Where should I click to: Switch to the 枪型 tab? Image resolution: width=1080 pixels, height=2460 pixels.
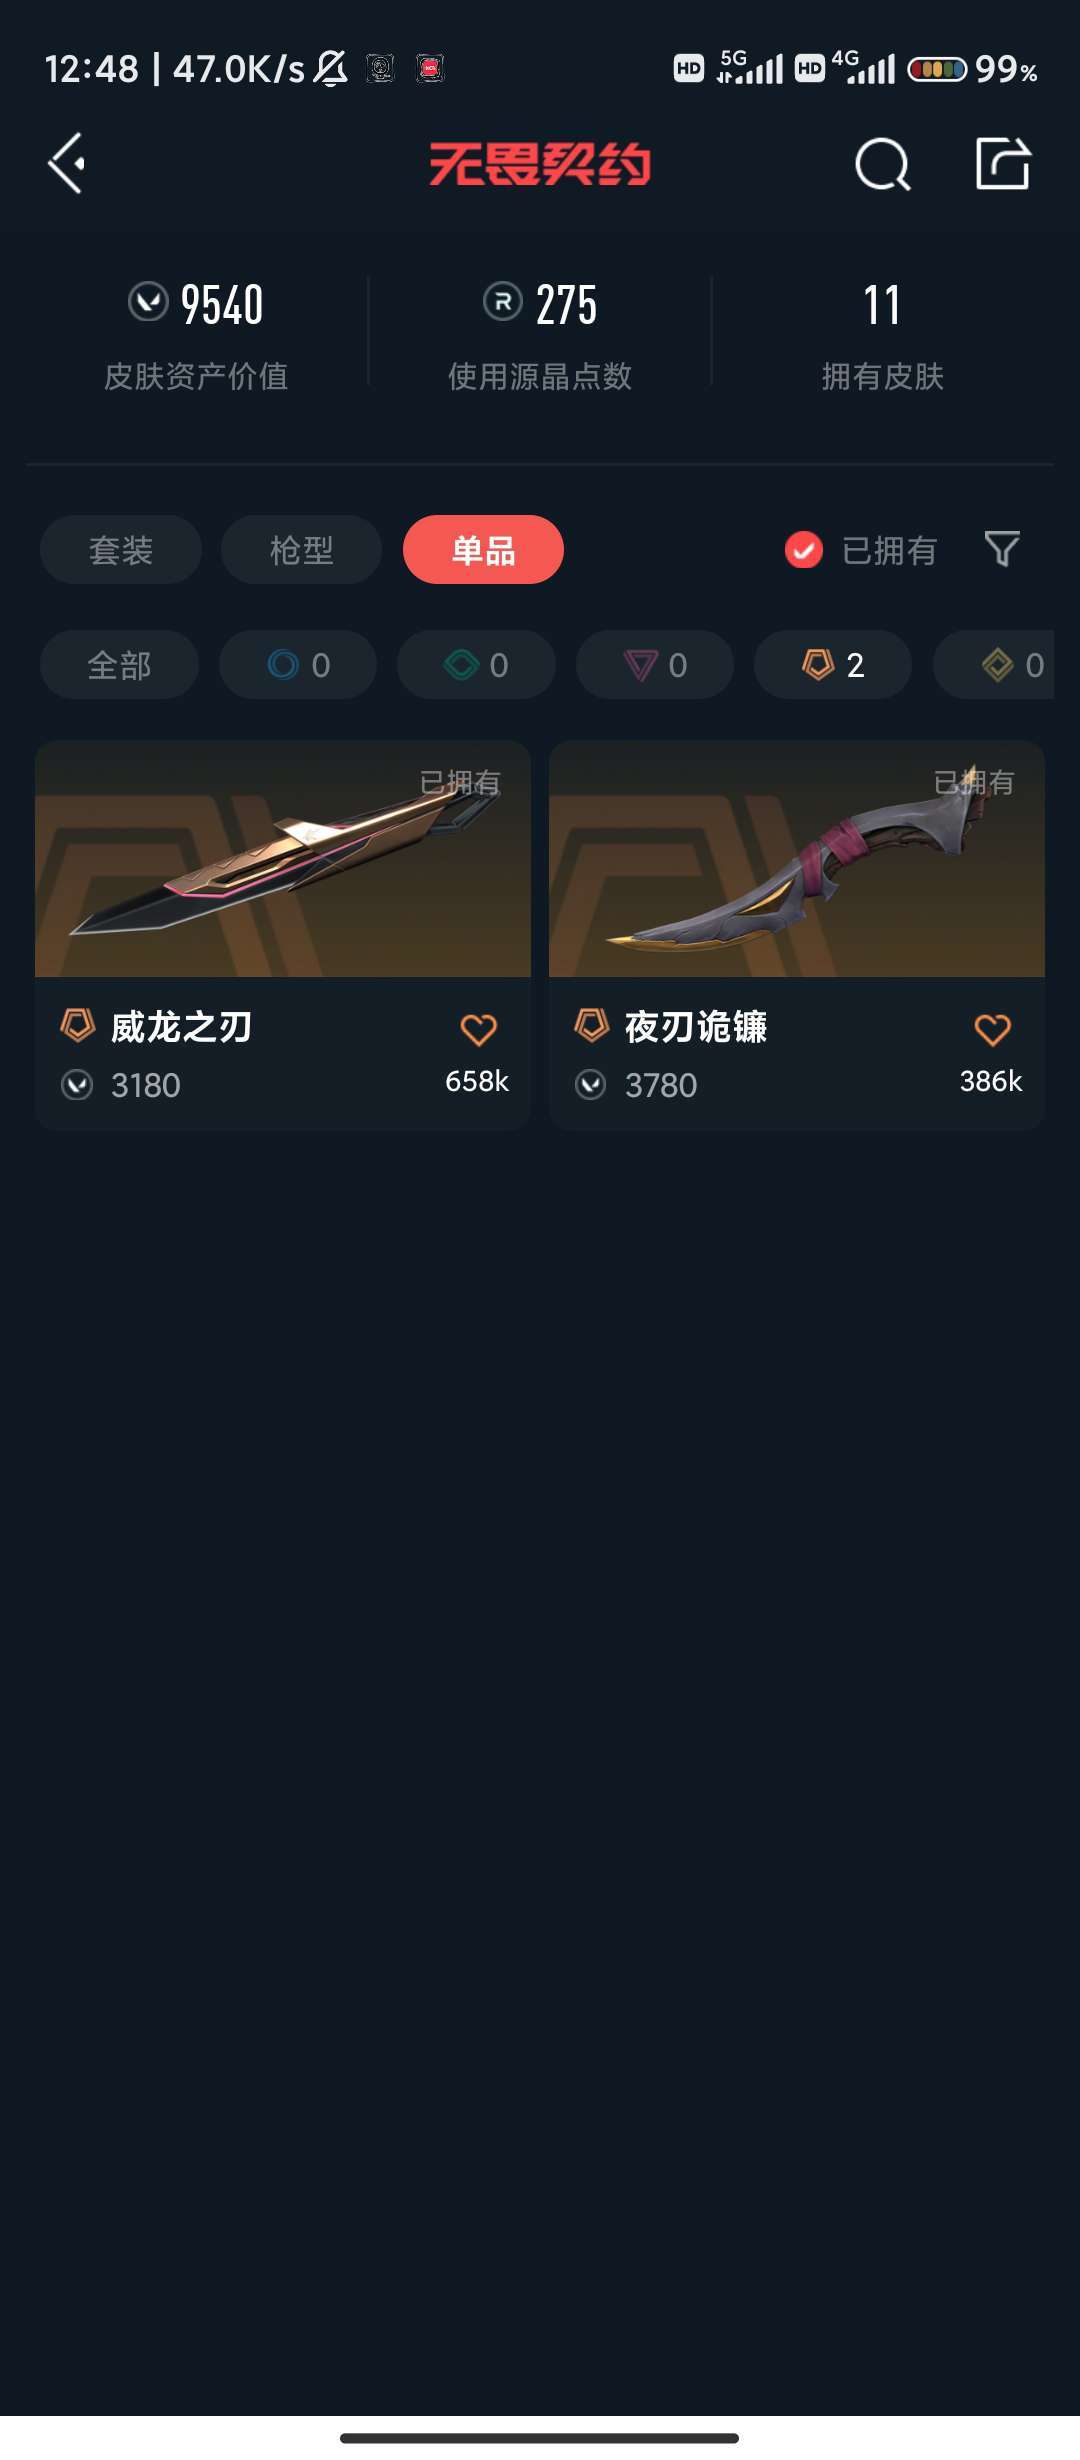[x=301, y=549]
